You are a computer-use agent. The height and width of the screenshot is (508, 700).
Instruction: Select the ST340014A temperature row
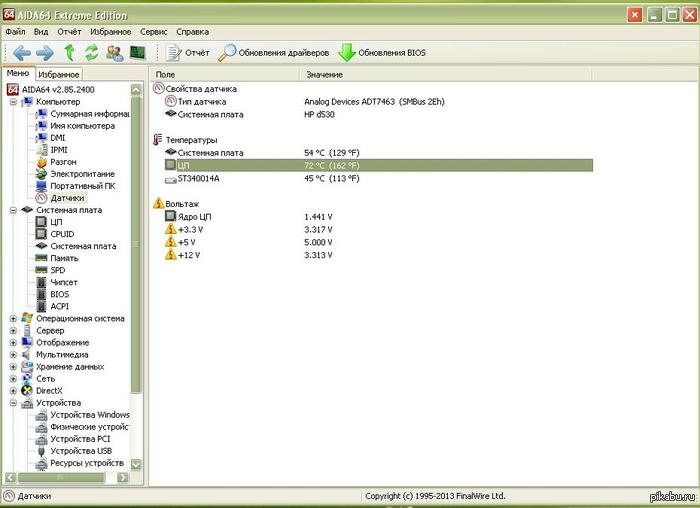tap(197, 179)
